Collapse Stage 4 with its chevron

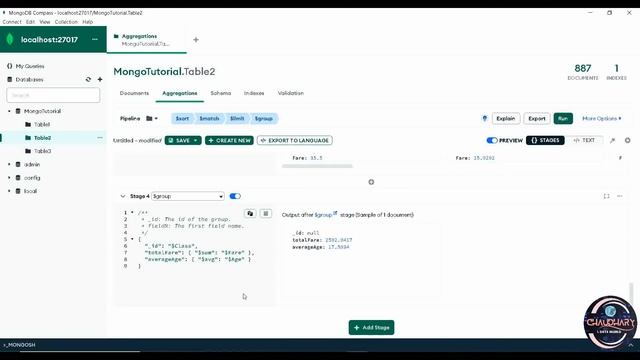tap(122, 196)
